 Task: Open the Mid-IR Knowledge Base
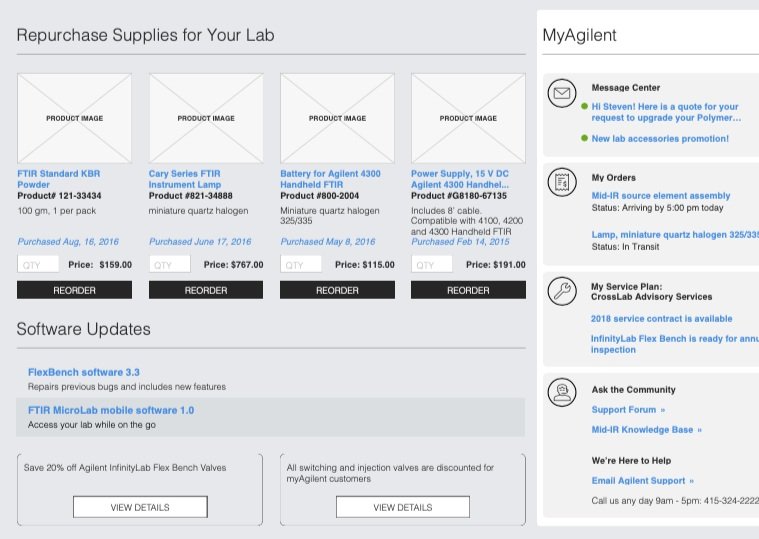coord(647,430)
